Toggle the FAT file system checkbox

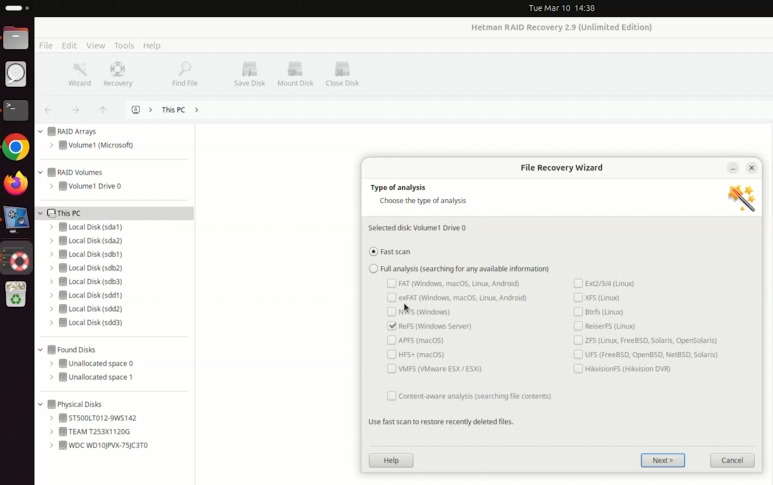[391, 283]
